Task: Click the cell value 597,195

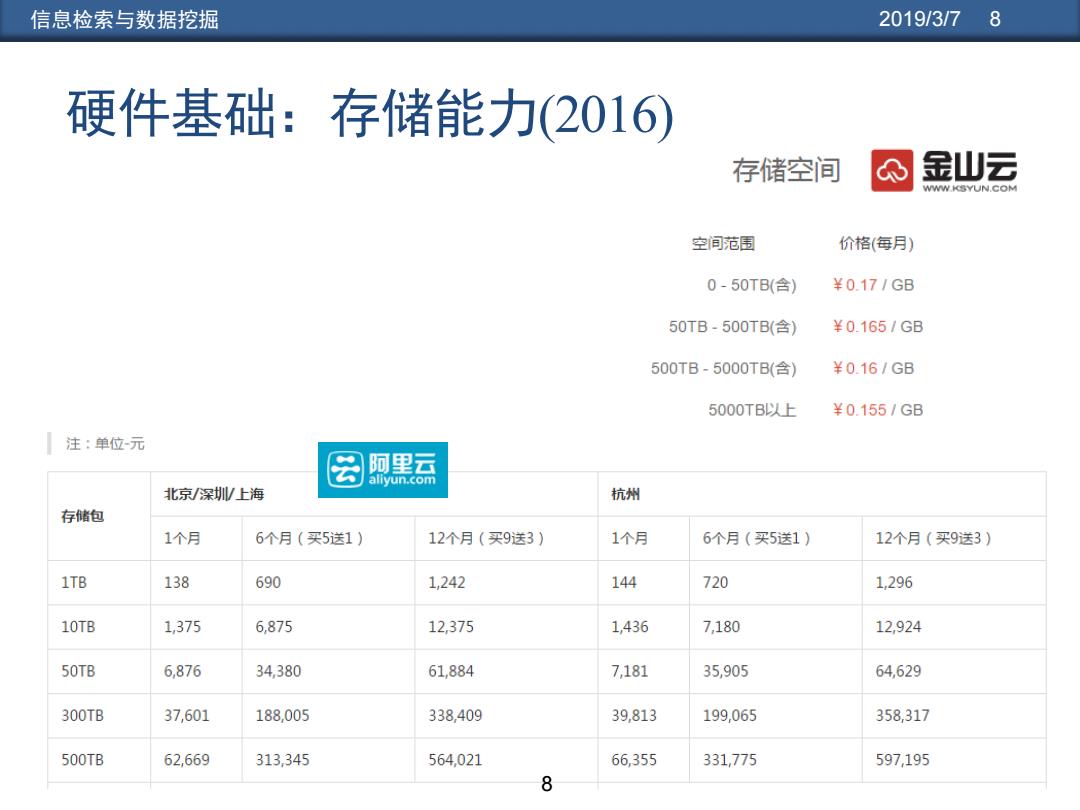Action: (x=902, y=760)
